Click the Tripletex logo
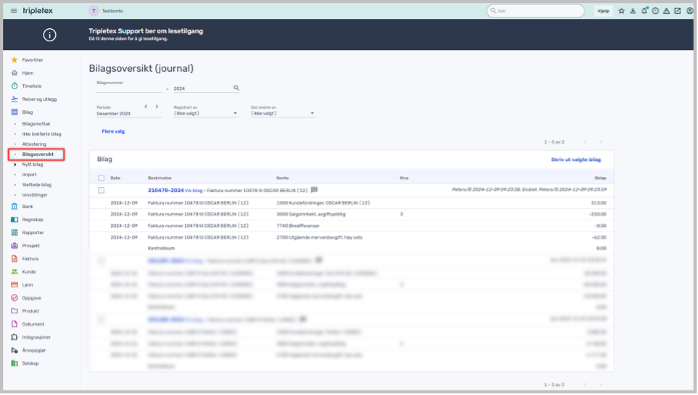Screen dimensions: 698x395 click(x=37, y=11)
